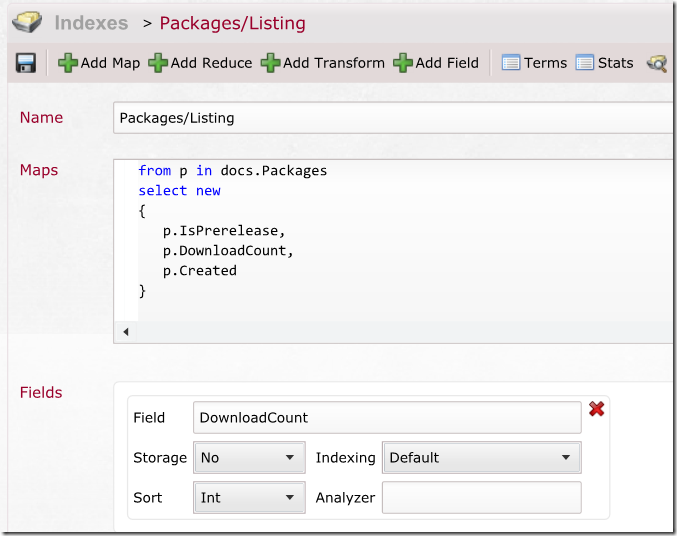Click the Add Reduce button
Image resolution: width=677 pixels, height=536 pixels.
point(200,63)
